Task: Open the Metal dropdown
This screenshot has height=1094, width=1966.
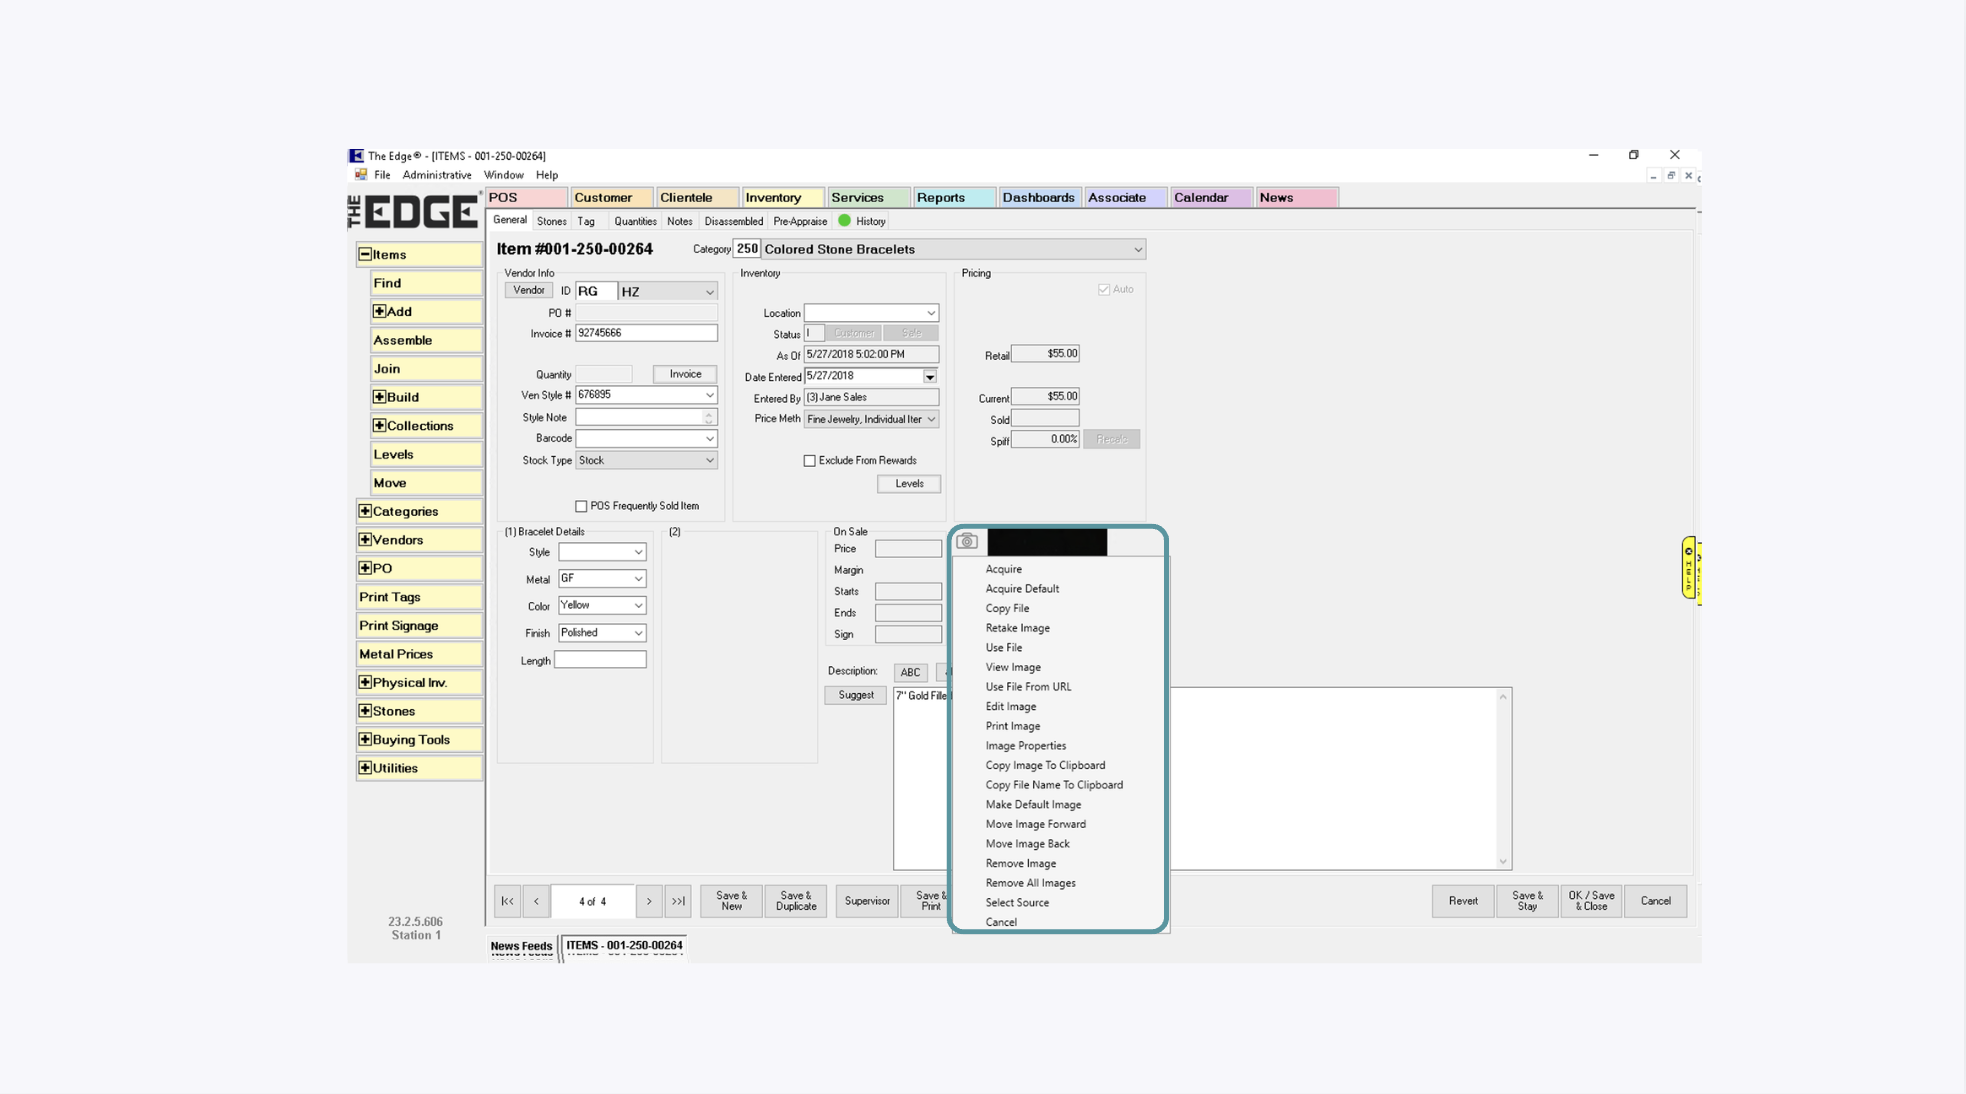Action: click(x=638, y=579)
